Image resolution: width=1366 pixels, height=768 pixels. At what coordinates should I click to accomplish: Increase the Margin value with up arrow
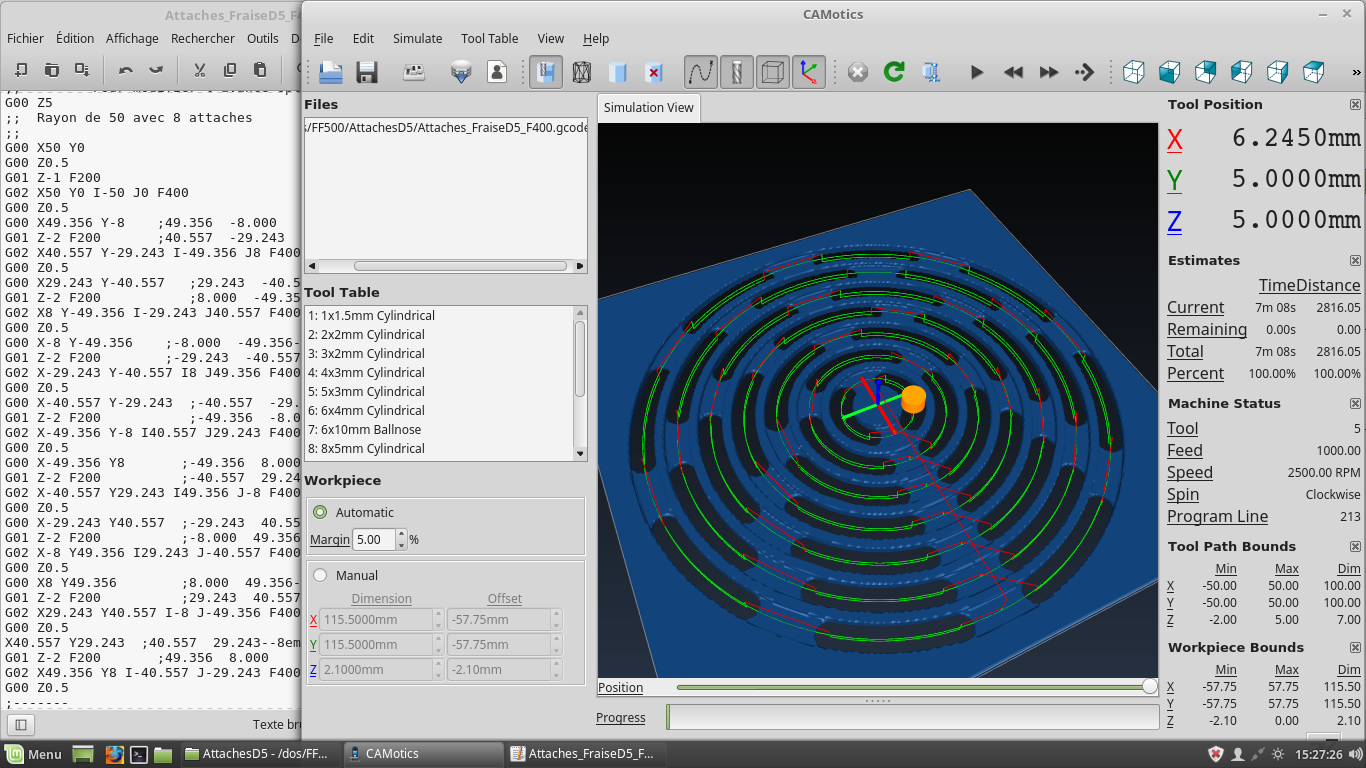pos(401,534)
